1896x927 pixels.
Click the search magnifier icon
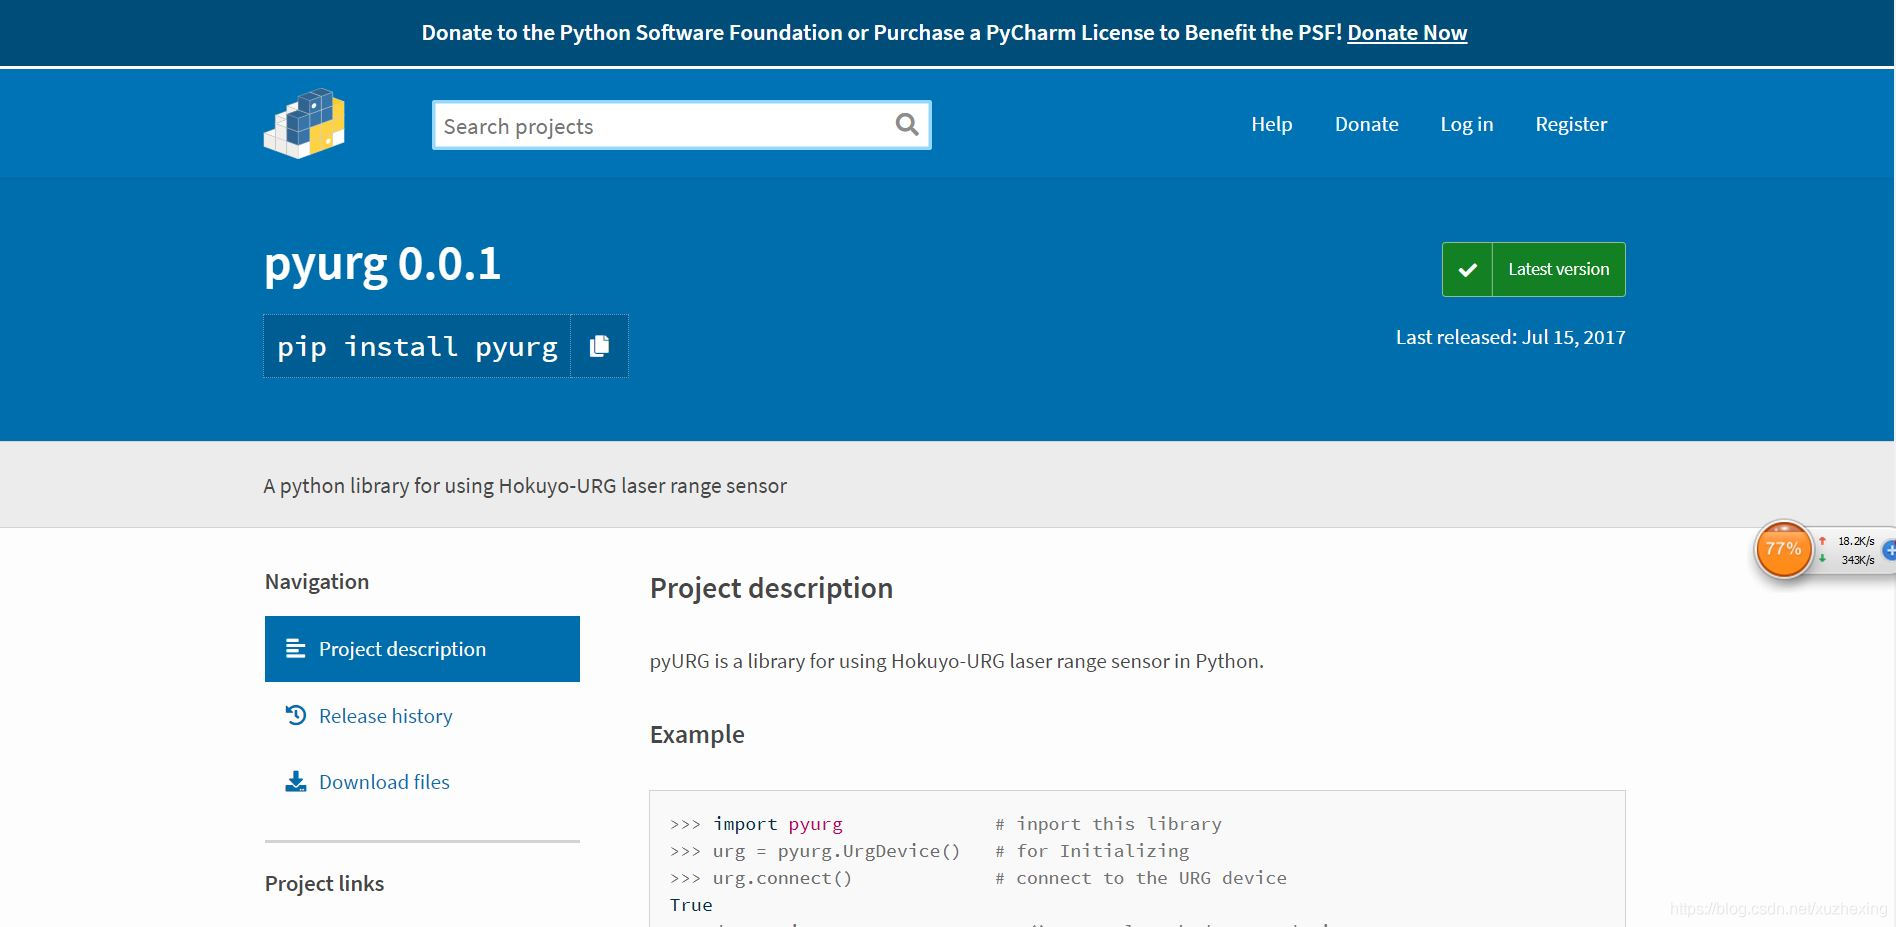coord(907,124)
